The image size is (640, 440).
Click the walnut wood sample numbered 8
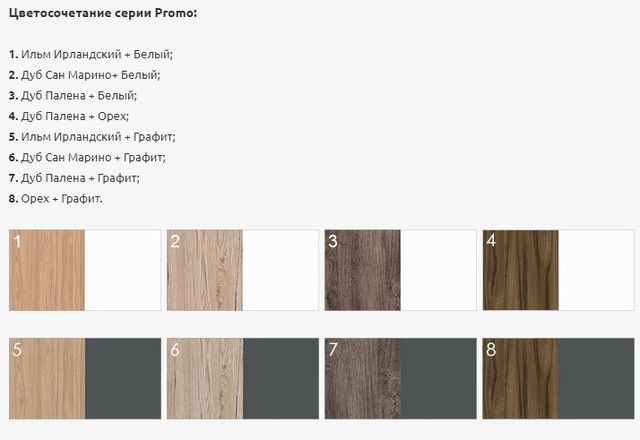[521, 378]
